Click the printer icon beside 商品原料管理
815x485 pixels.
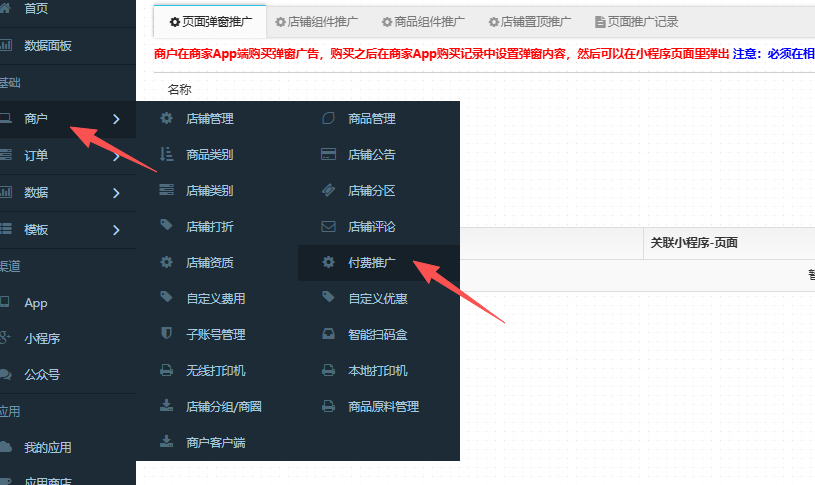[x=328, y=406]
